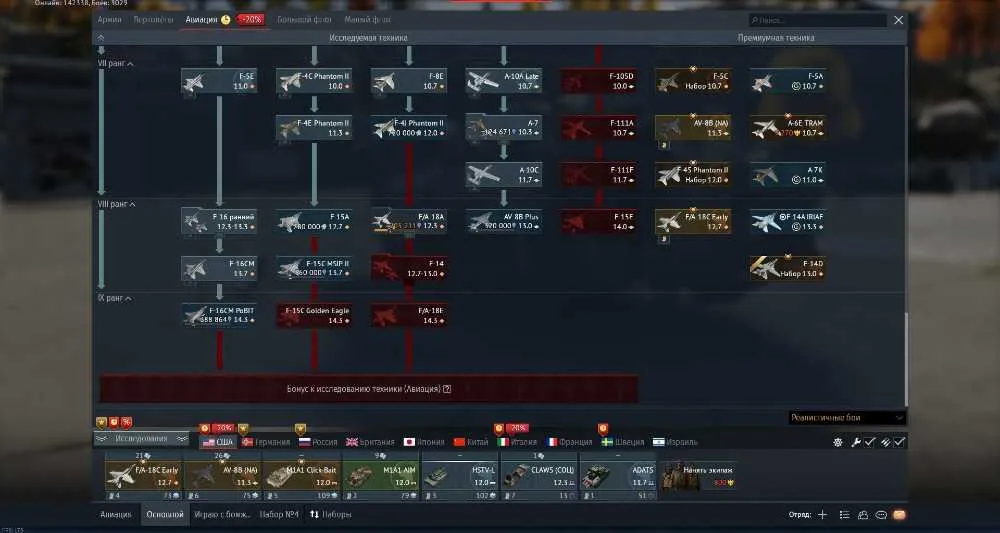
Task: Click the Нанять экипаж button
Action: click(699, 476)
